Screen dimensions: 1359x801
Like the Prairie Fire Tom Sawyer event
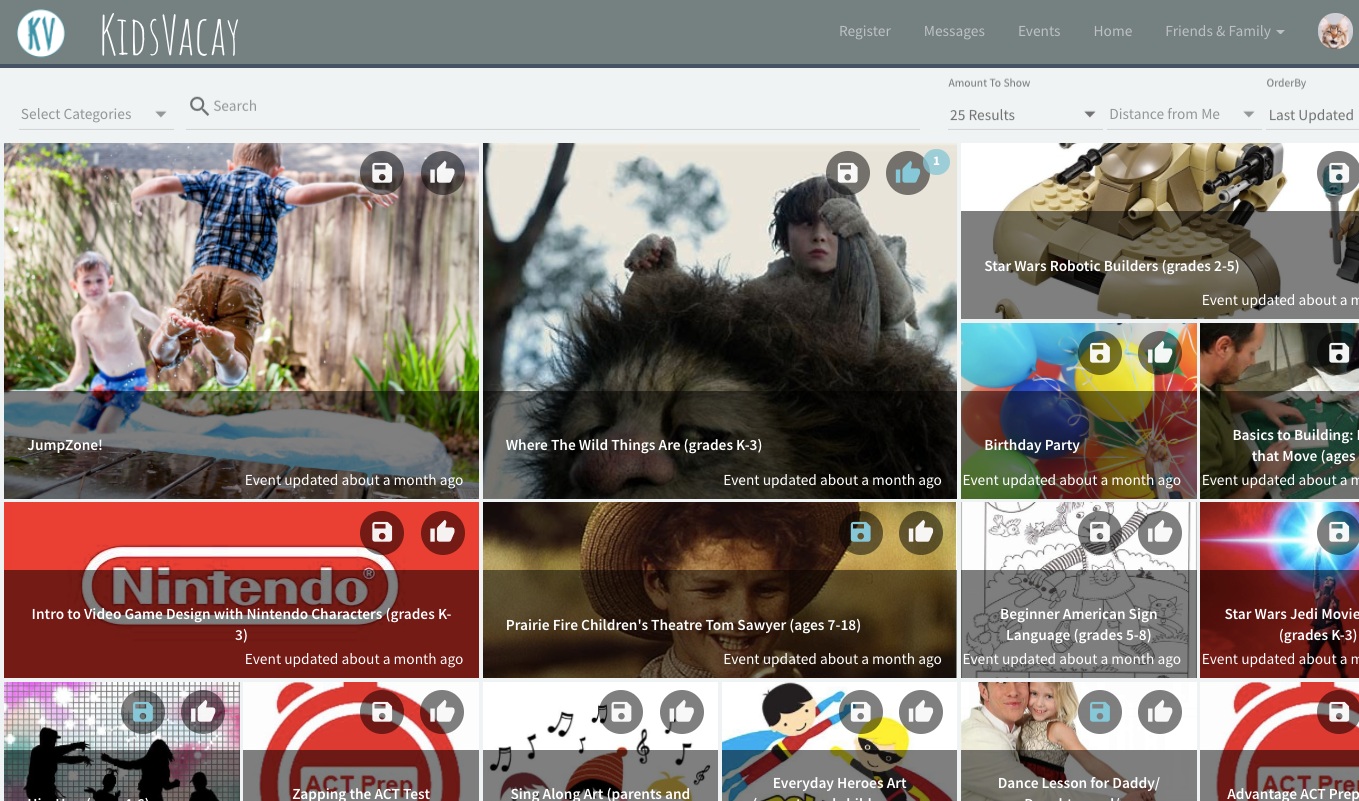coord(920,533)
